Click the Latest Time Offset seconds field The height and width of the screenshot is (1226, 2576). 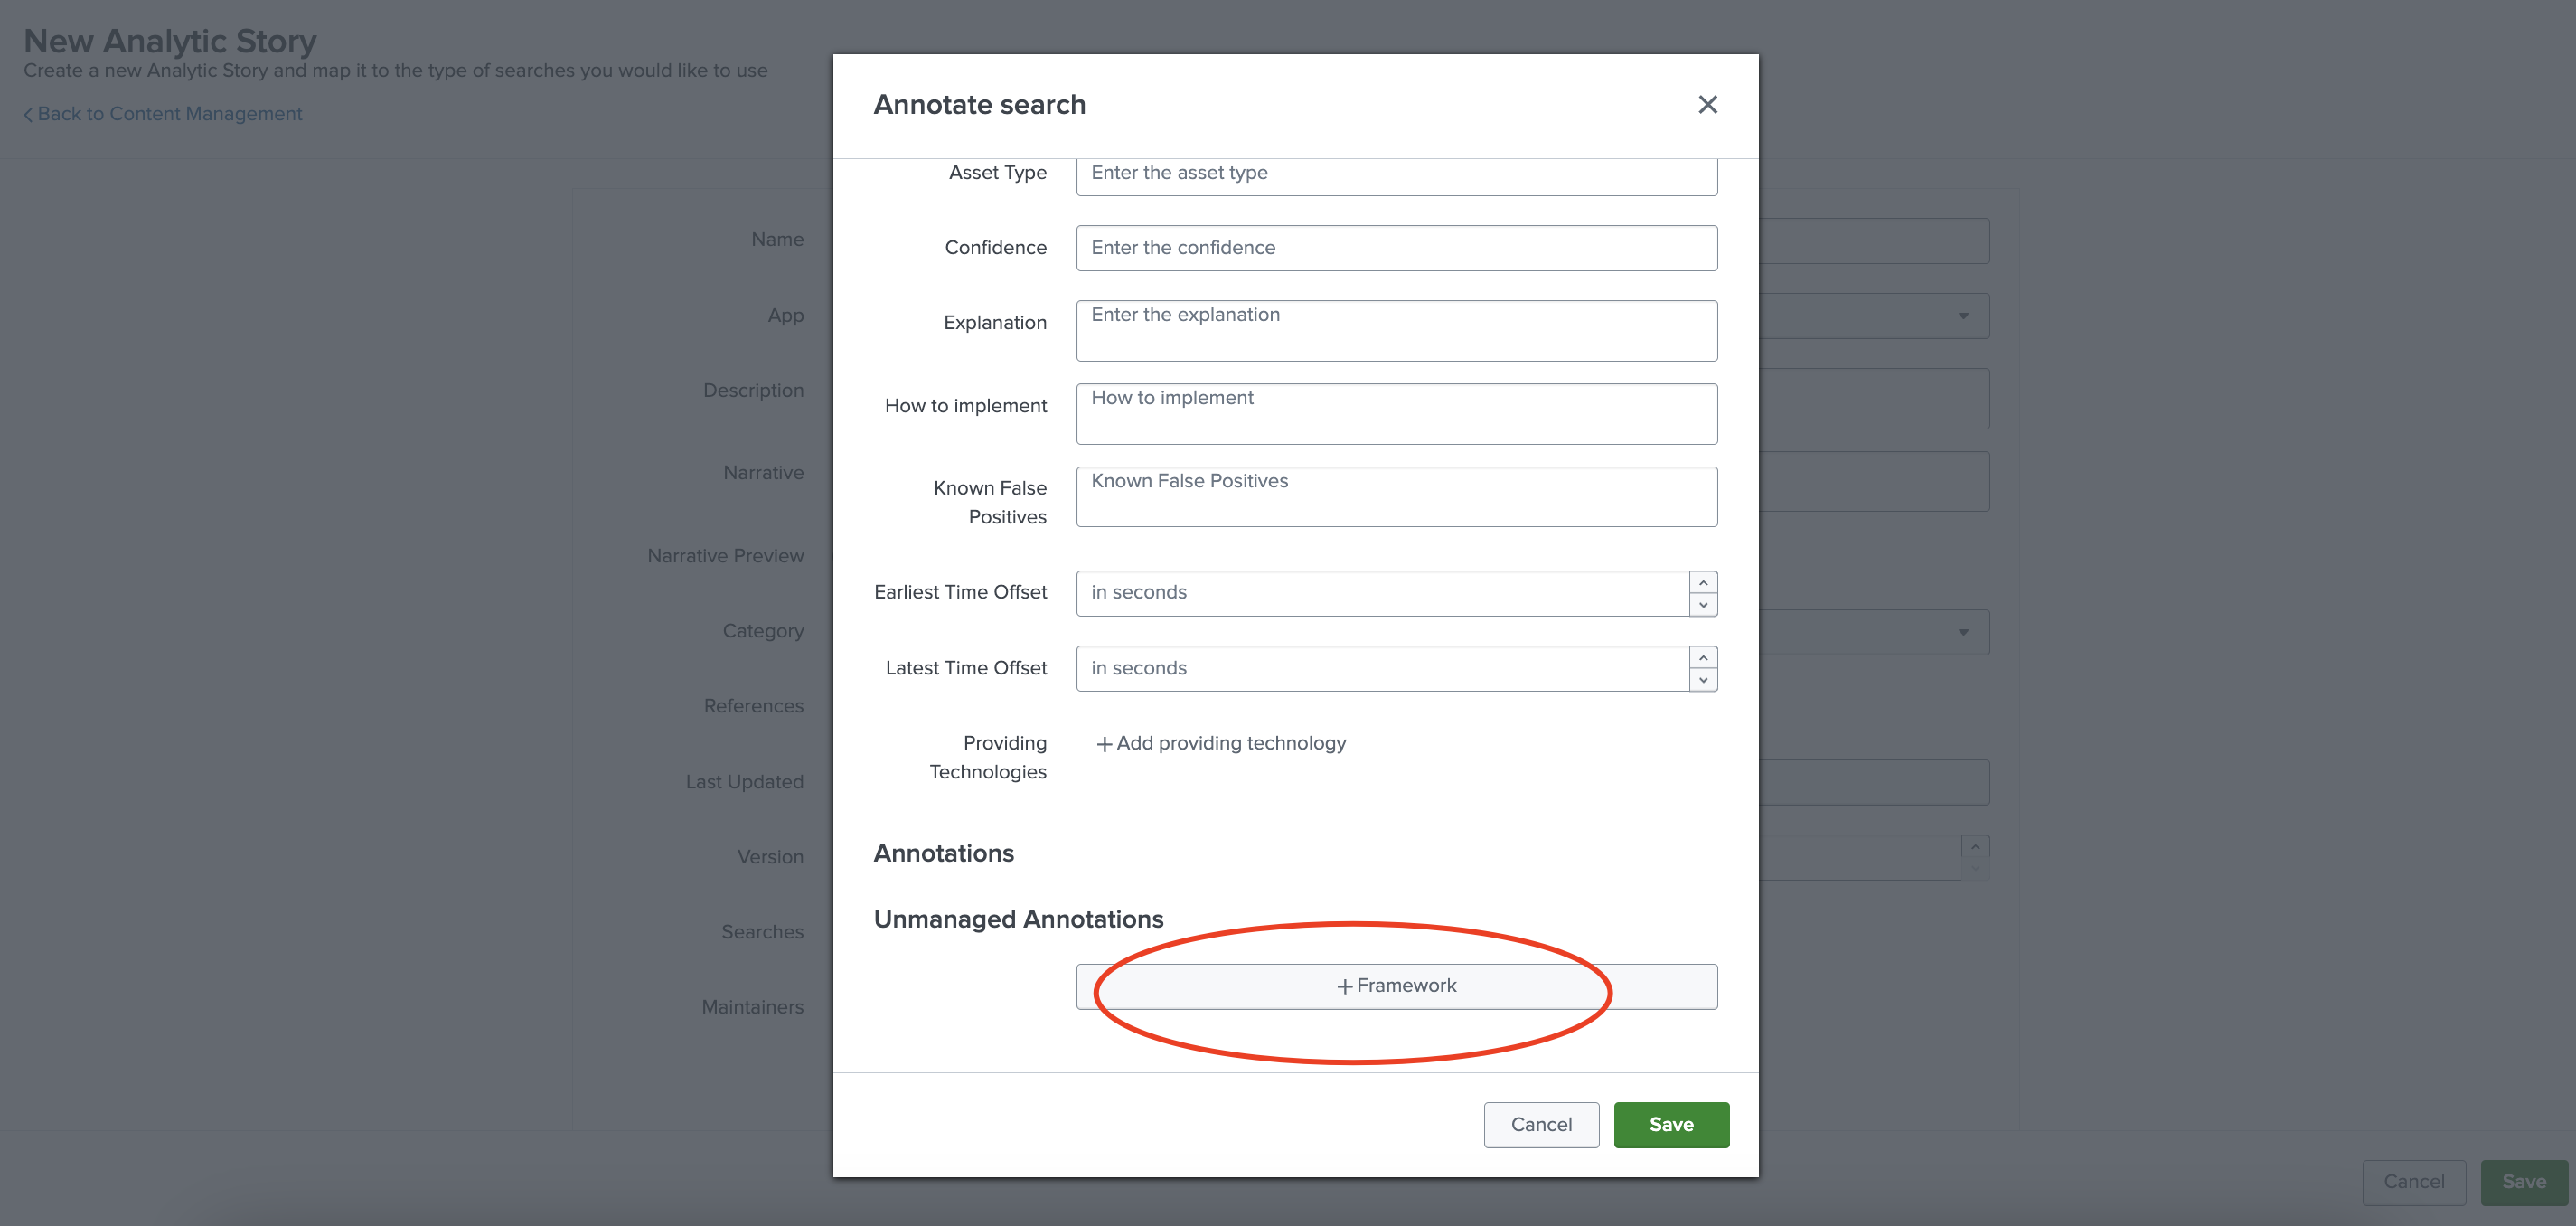click(1382, 668)
